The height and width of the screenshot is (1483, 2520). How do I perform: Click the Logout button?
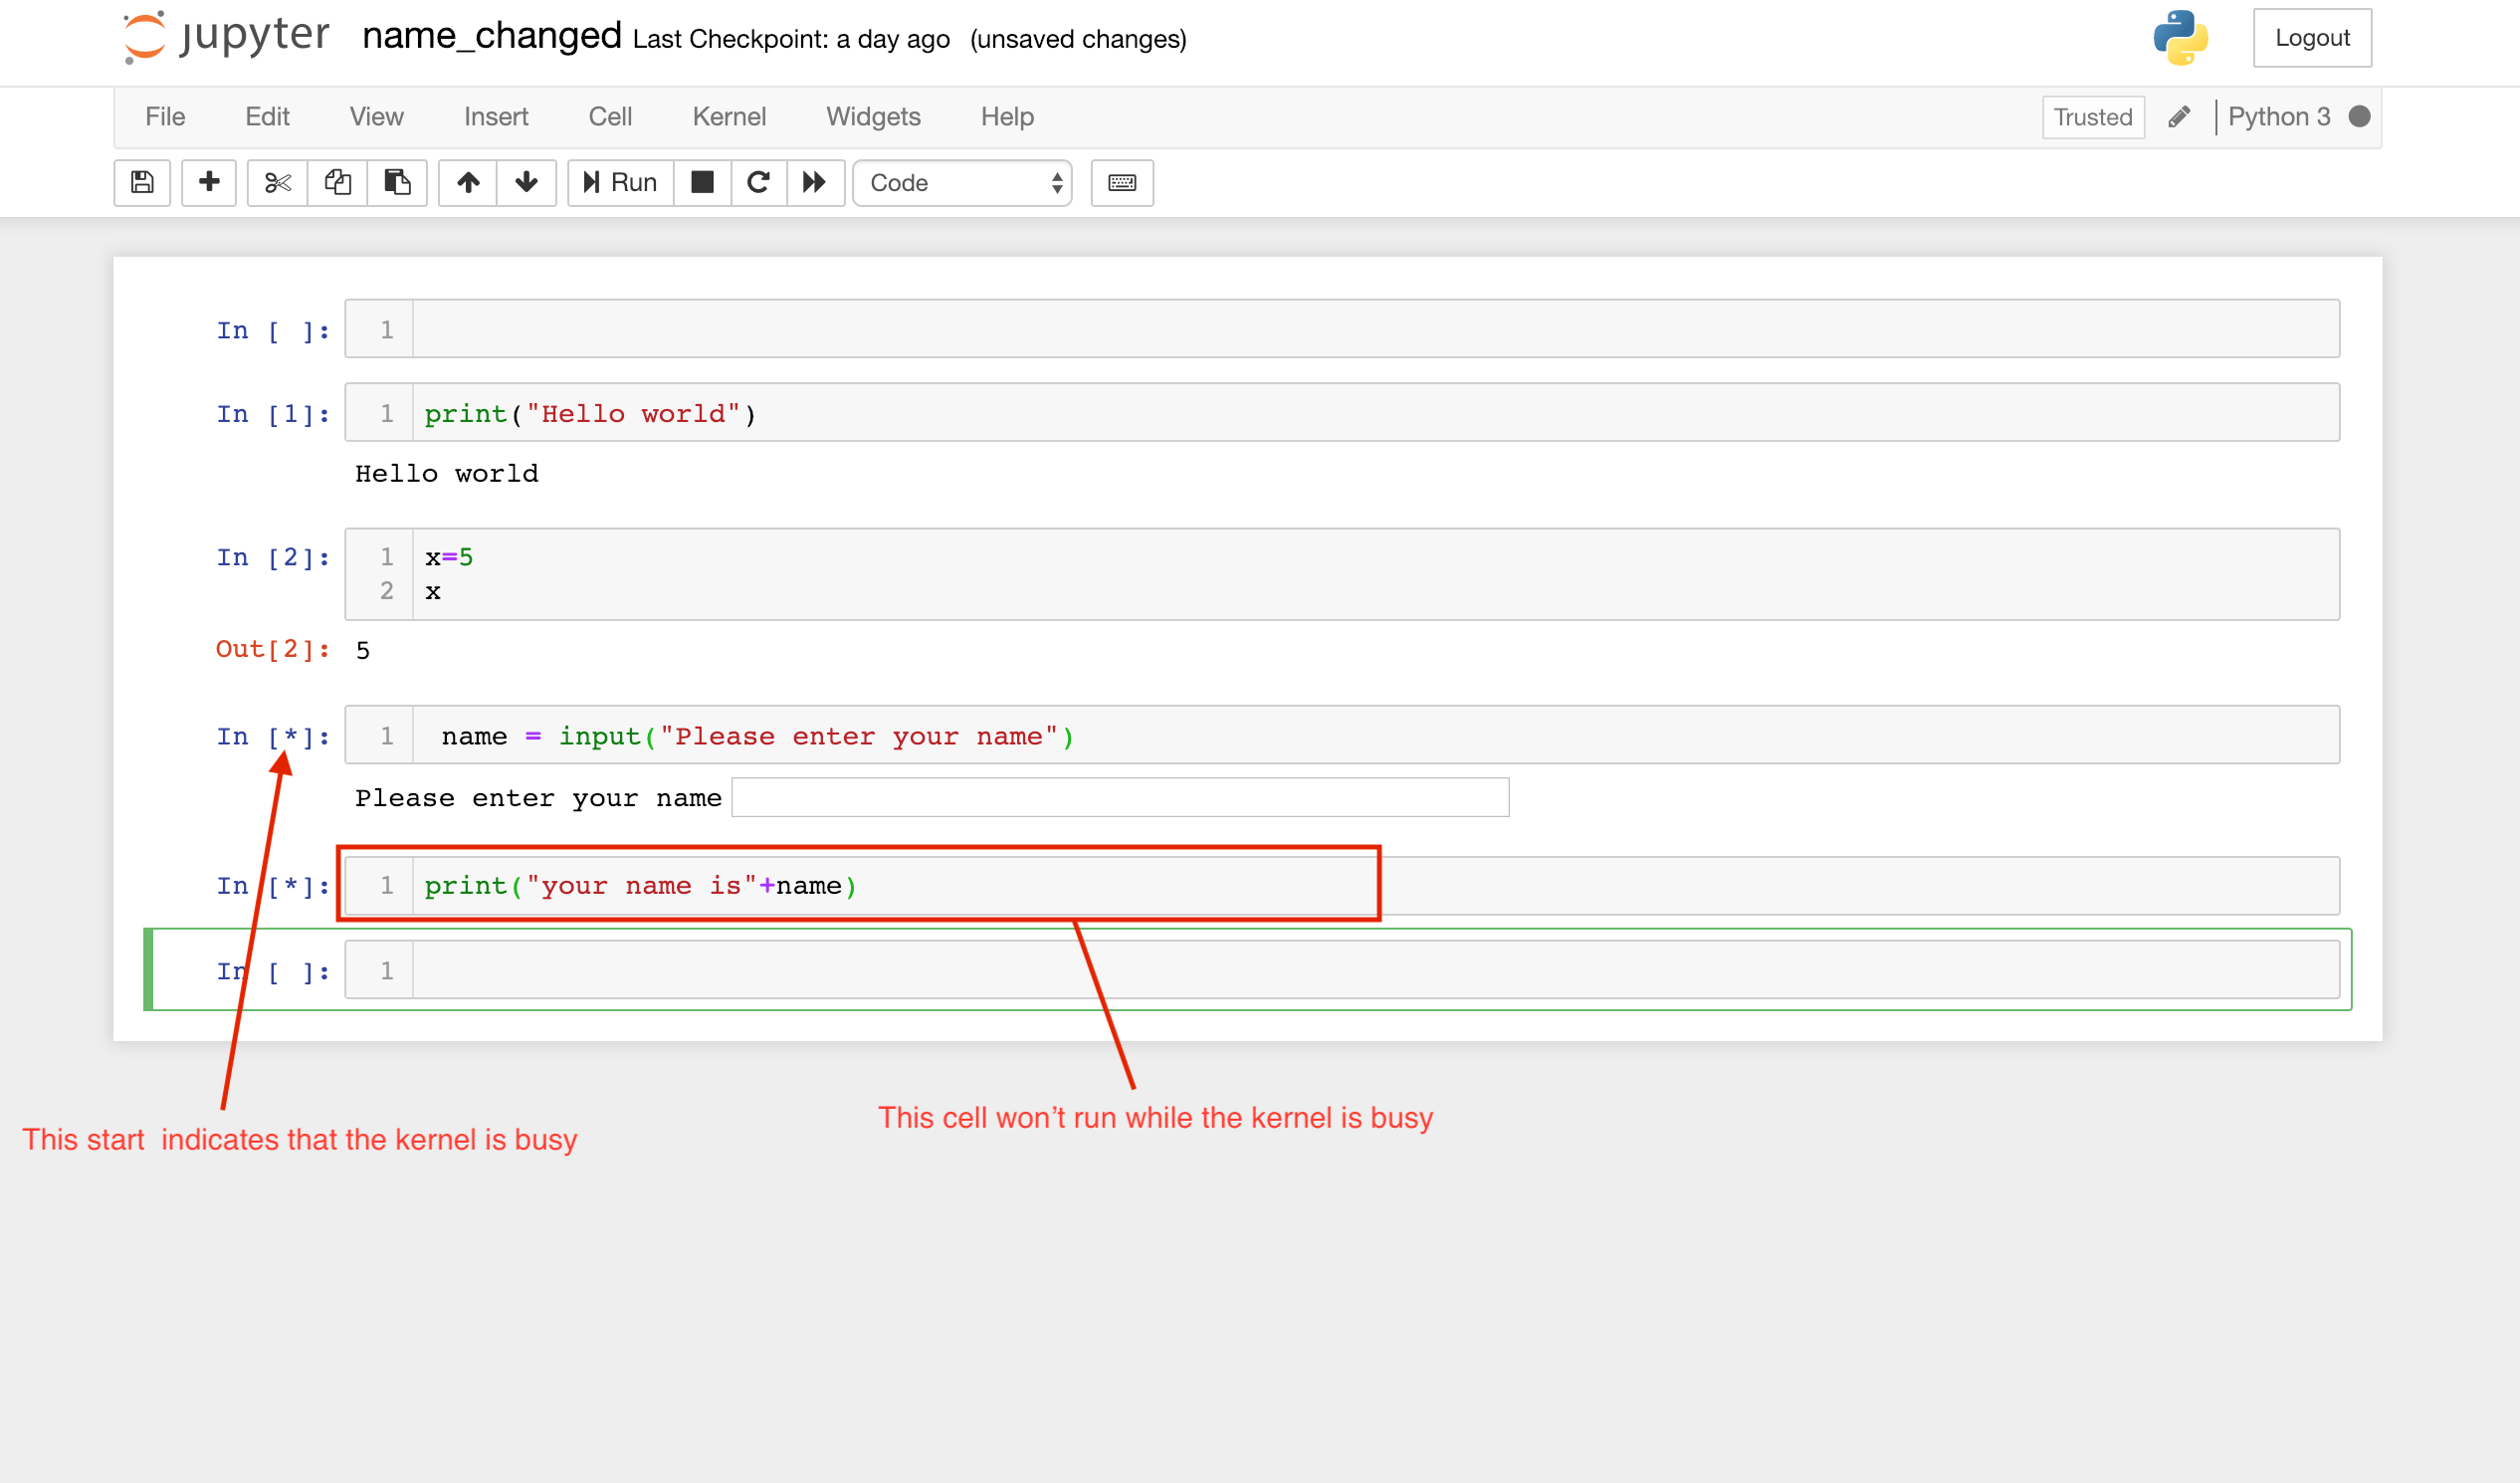tap(2312, 37)
